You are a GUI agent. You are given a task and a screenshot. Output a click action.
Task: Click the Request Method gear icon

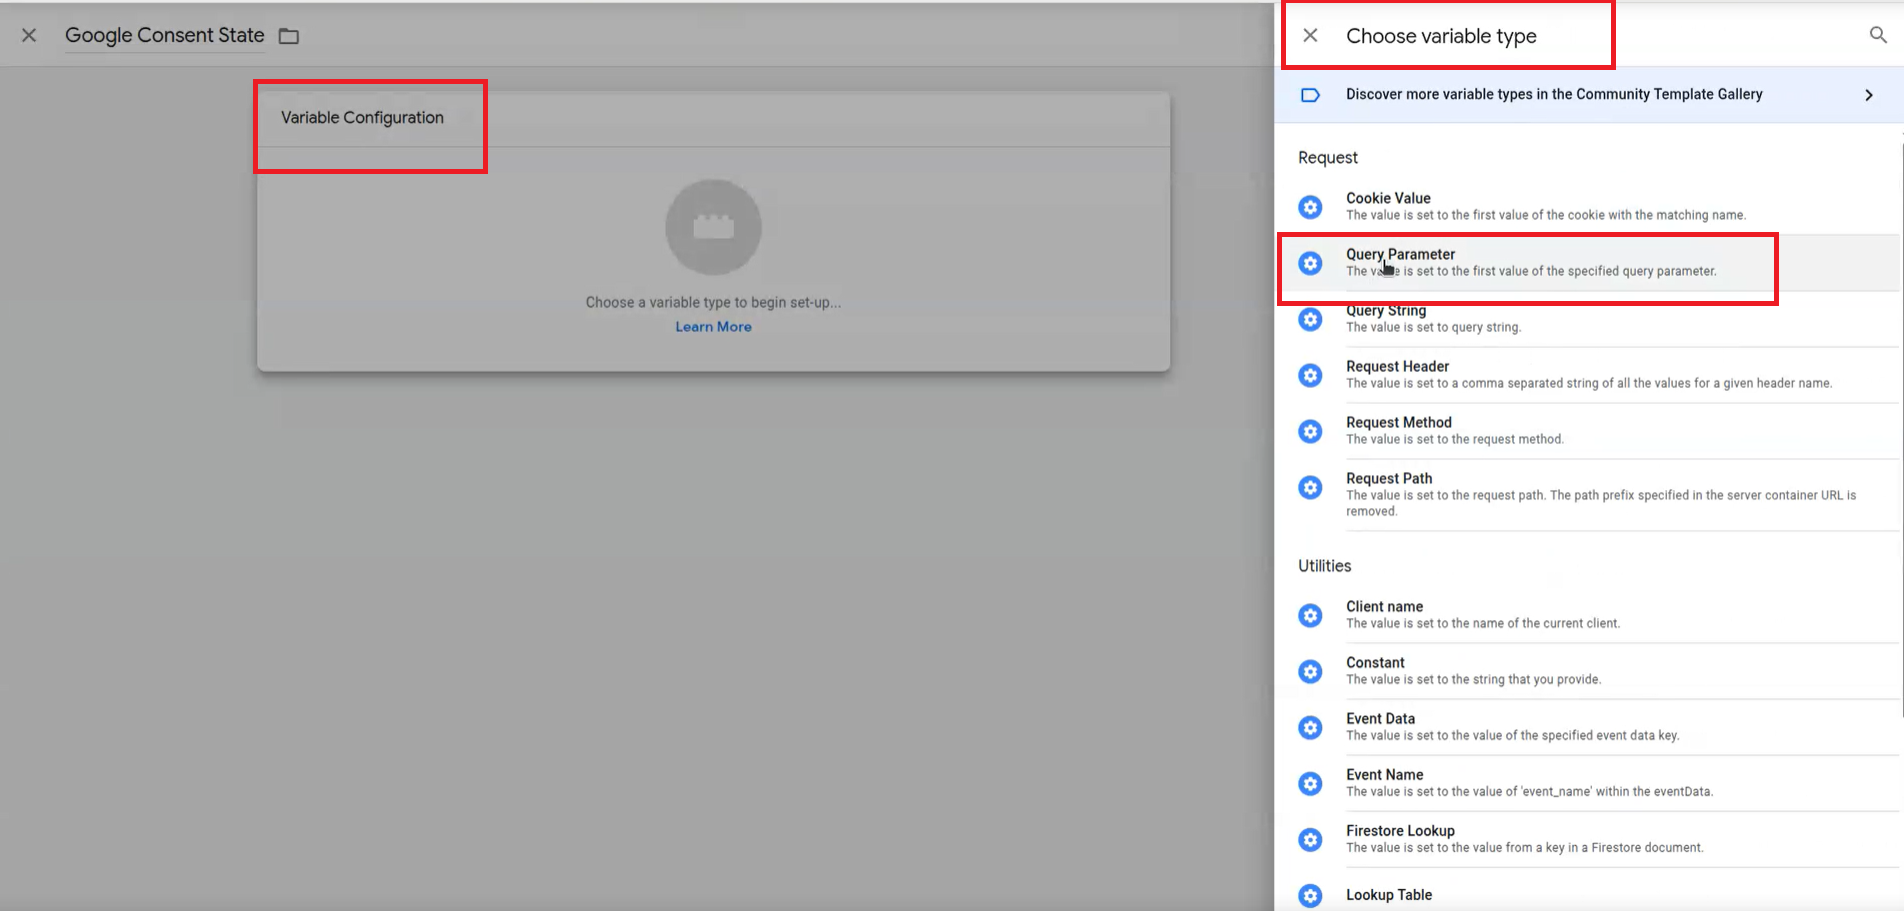[1310, 431]
